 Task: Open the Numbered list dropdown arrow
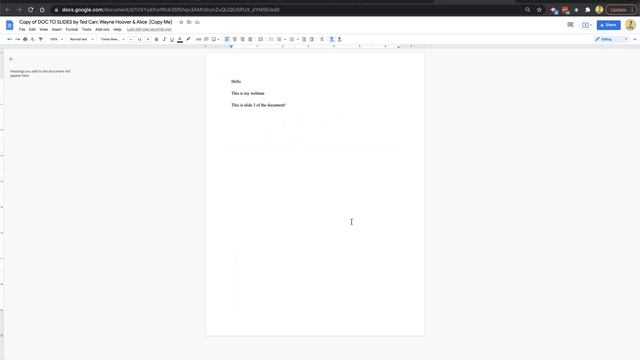click(x=298, y=39)
